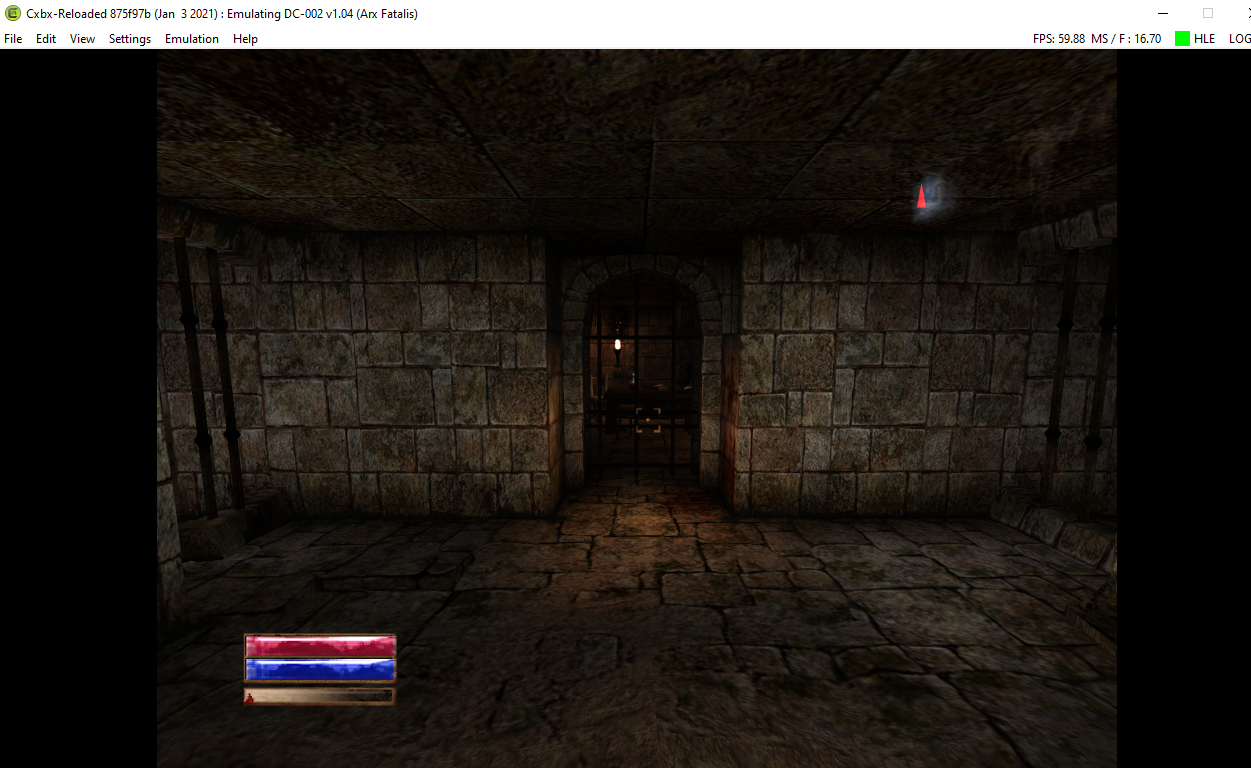
Task: Click the FPS: 59.88 readout
Action: coord(1059,39)
